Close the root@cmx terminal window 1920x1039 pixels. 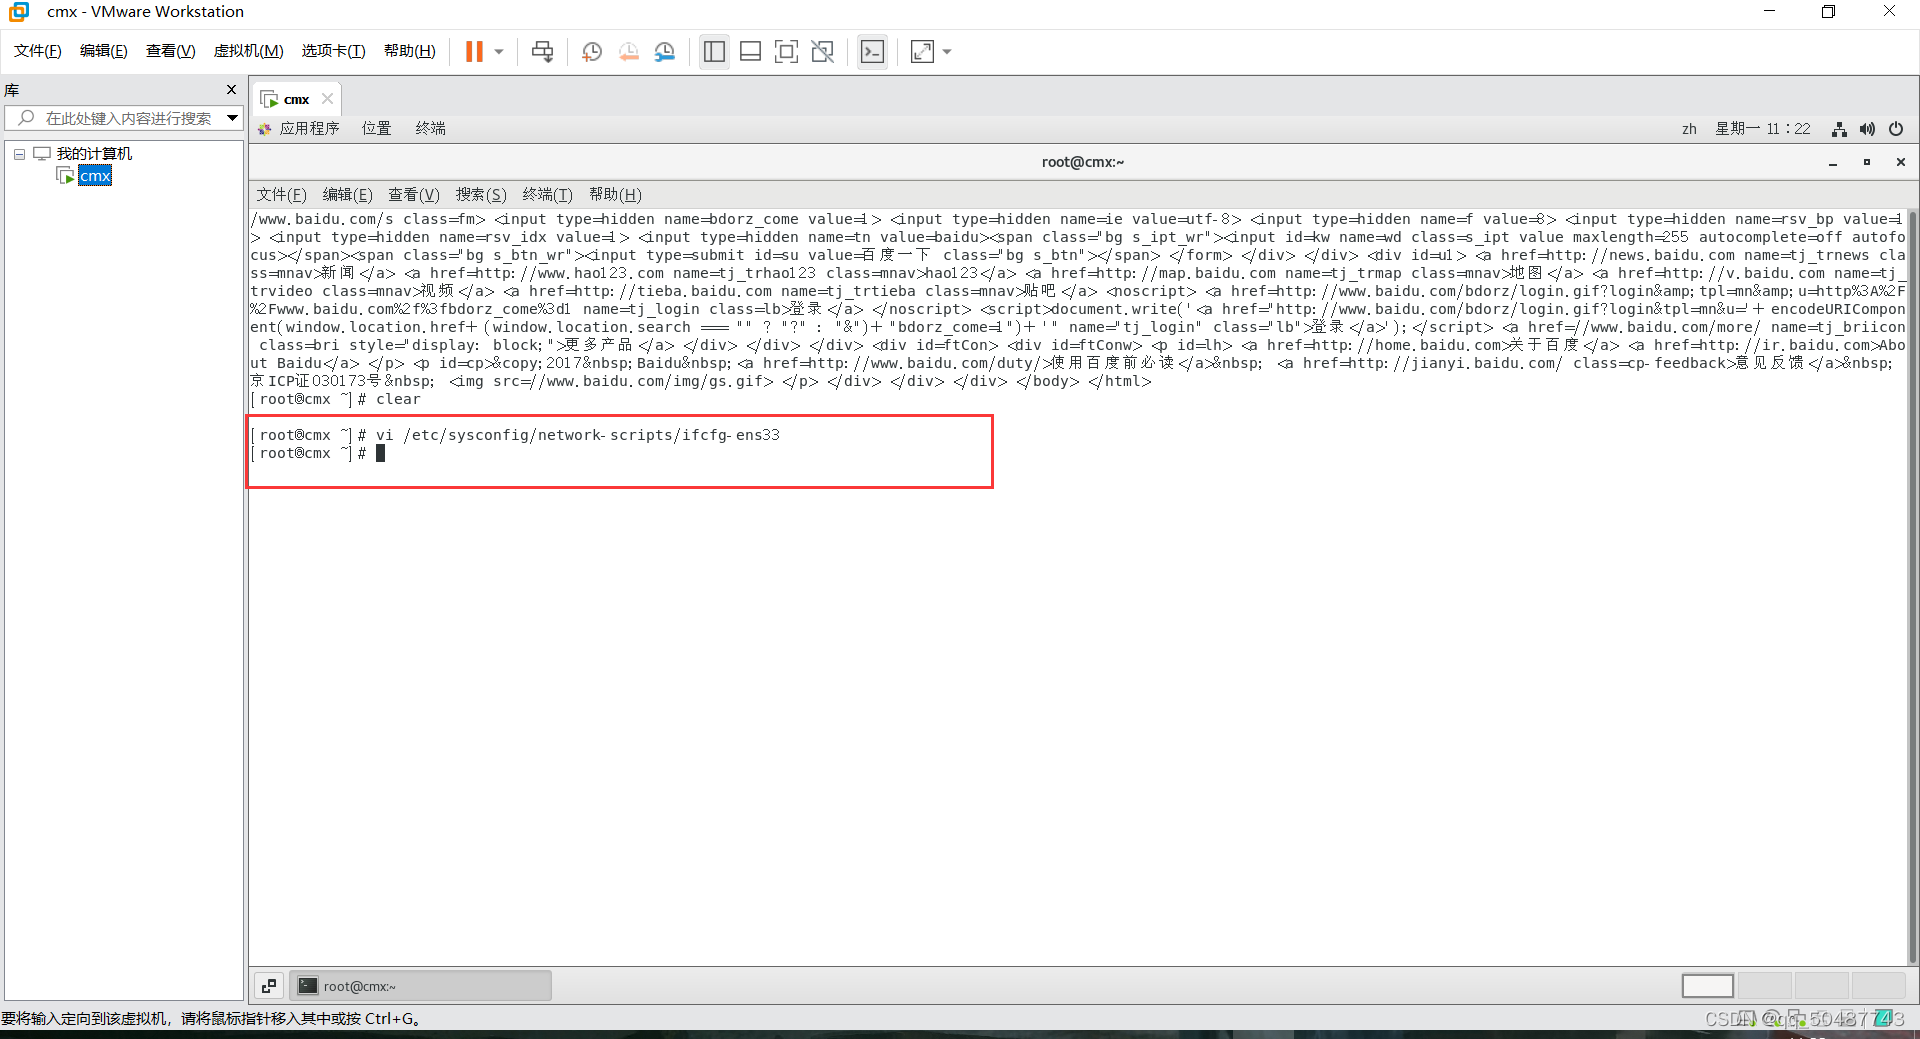[1901, 162]
